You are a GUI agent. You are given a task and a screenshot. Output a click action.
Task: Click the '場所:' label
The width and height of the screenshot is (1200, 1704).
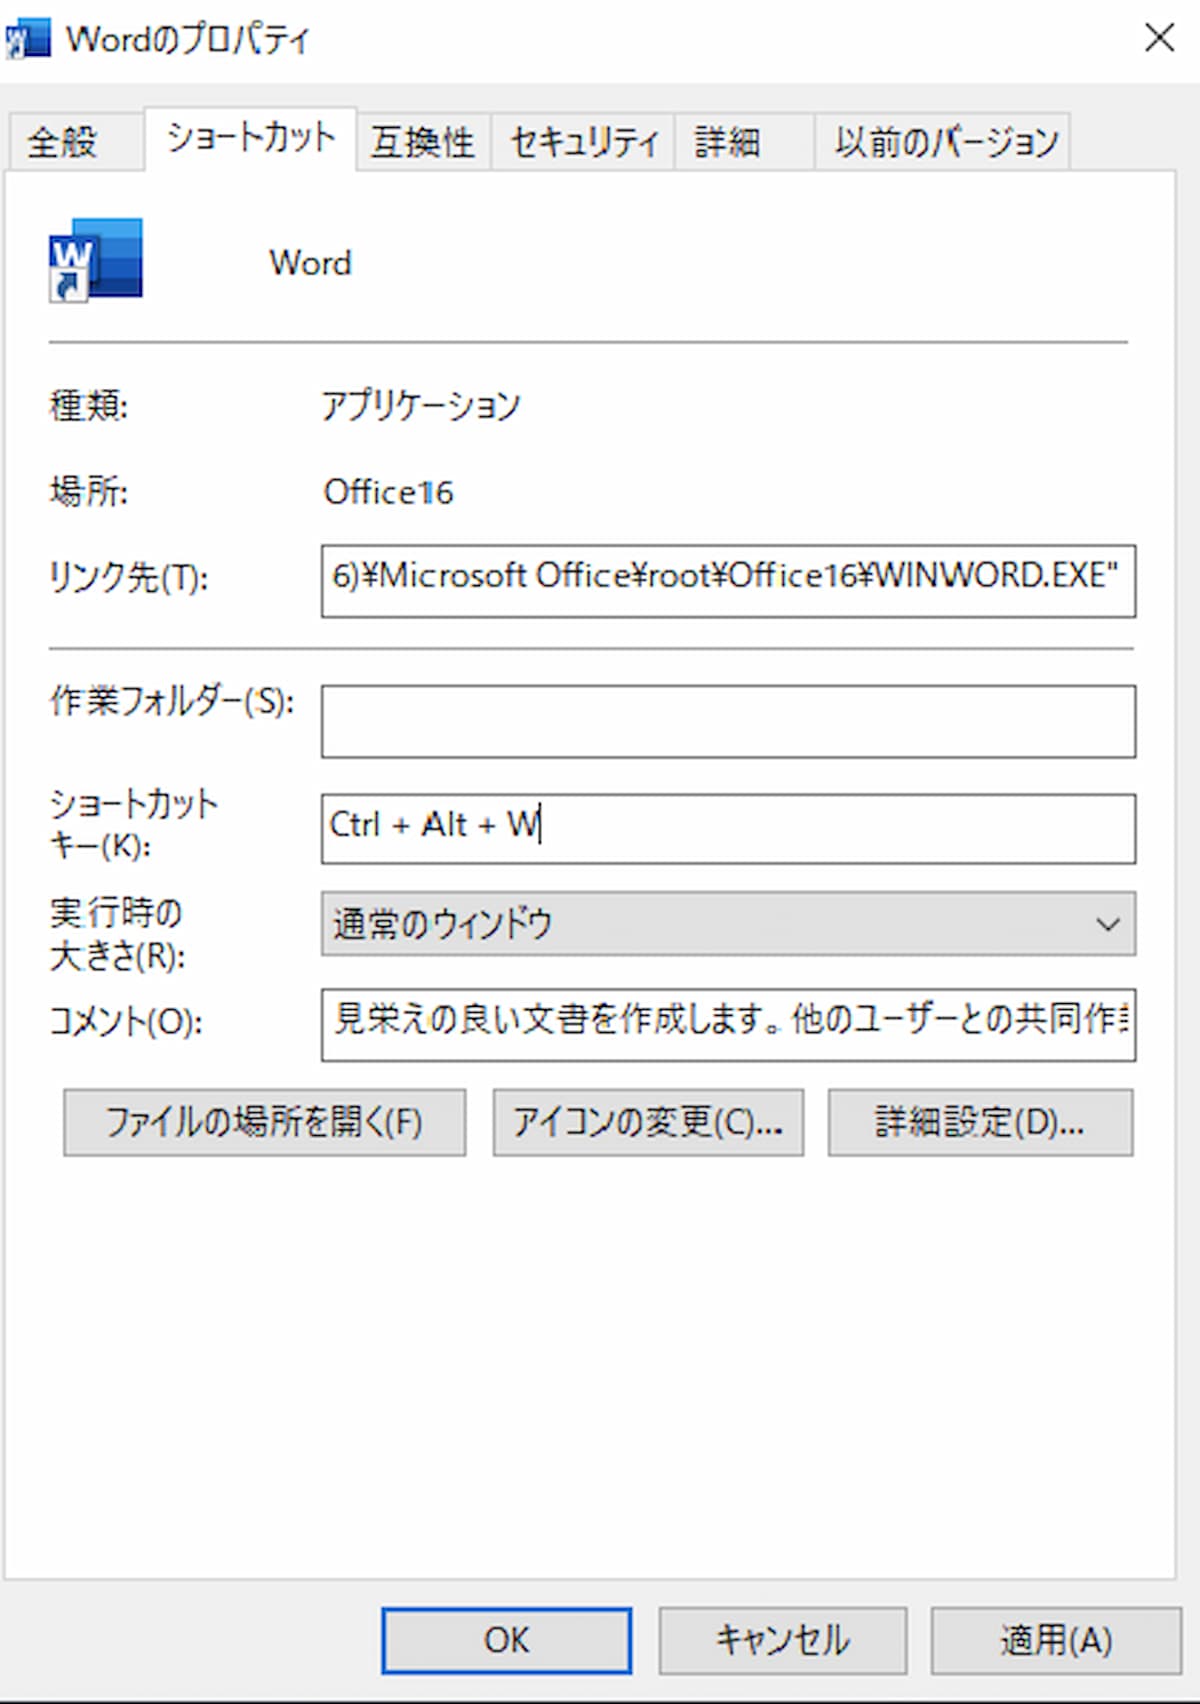(x=89, y=492)
